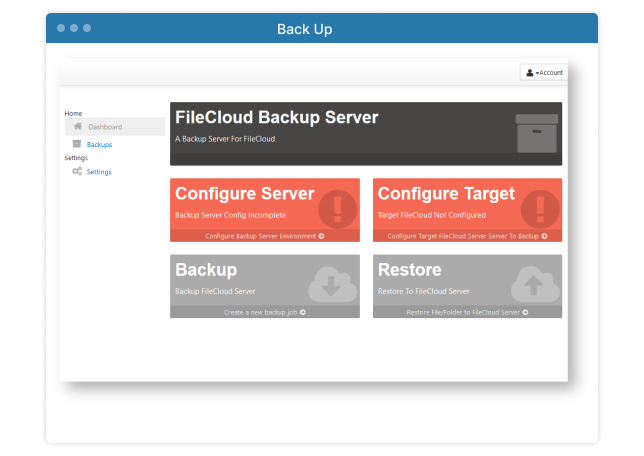The height and width of the screenshot is (456, 644).
Task: Click the user icon beside Account
Action: [x=530, y=73]
